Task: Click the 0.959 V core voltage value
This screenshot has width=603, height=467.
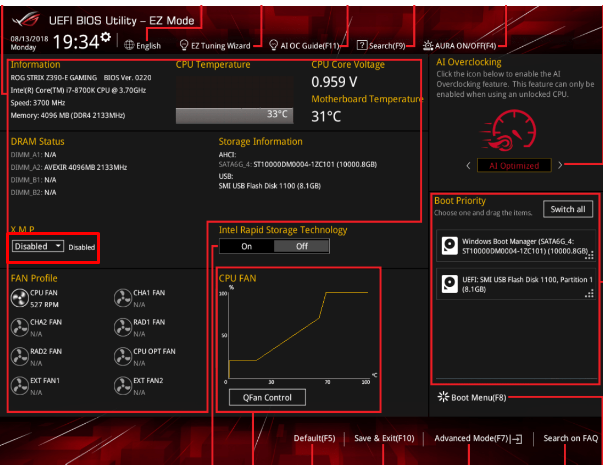Action: (x=334, y=82)
